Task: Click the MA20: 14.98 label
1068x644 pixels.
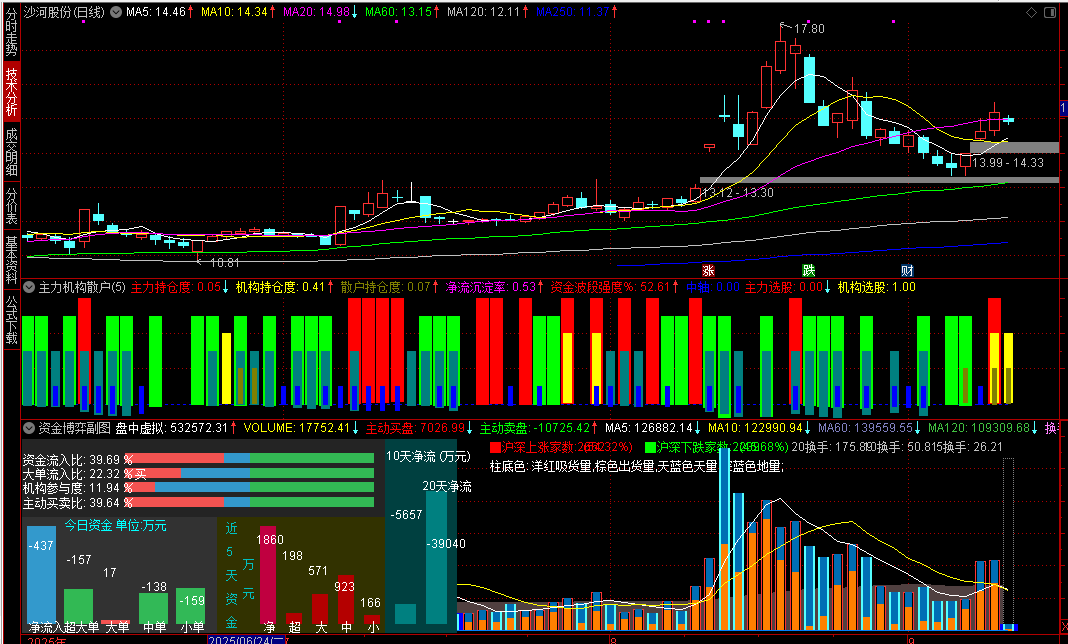Action: [x=317, y=12]
